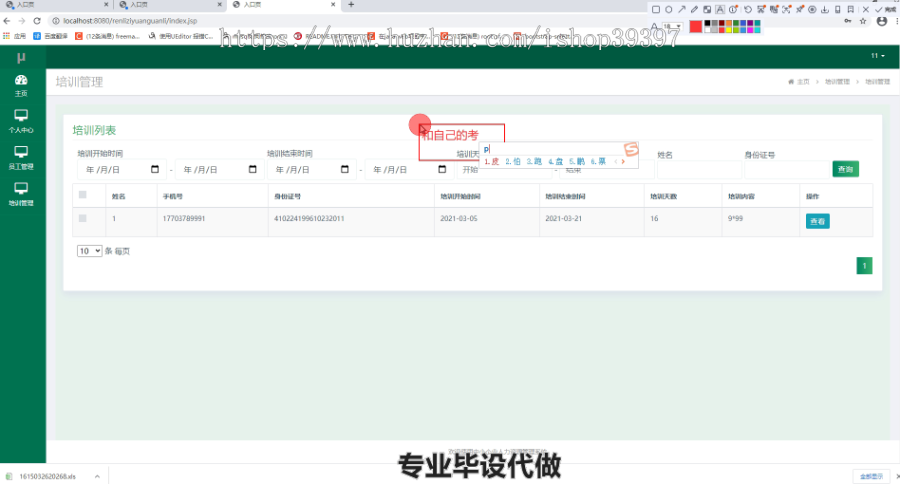Undo last annotation in screenshot toolbar

[748, 9]
